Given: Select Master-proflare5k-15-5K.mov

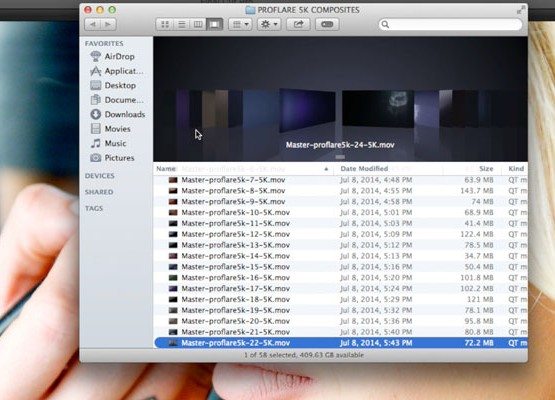Looking at the screenshot, I should click(341, 267).
